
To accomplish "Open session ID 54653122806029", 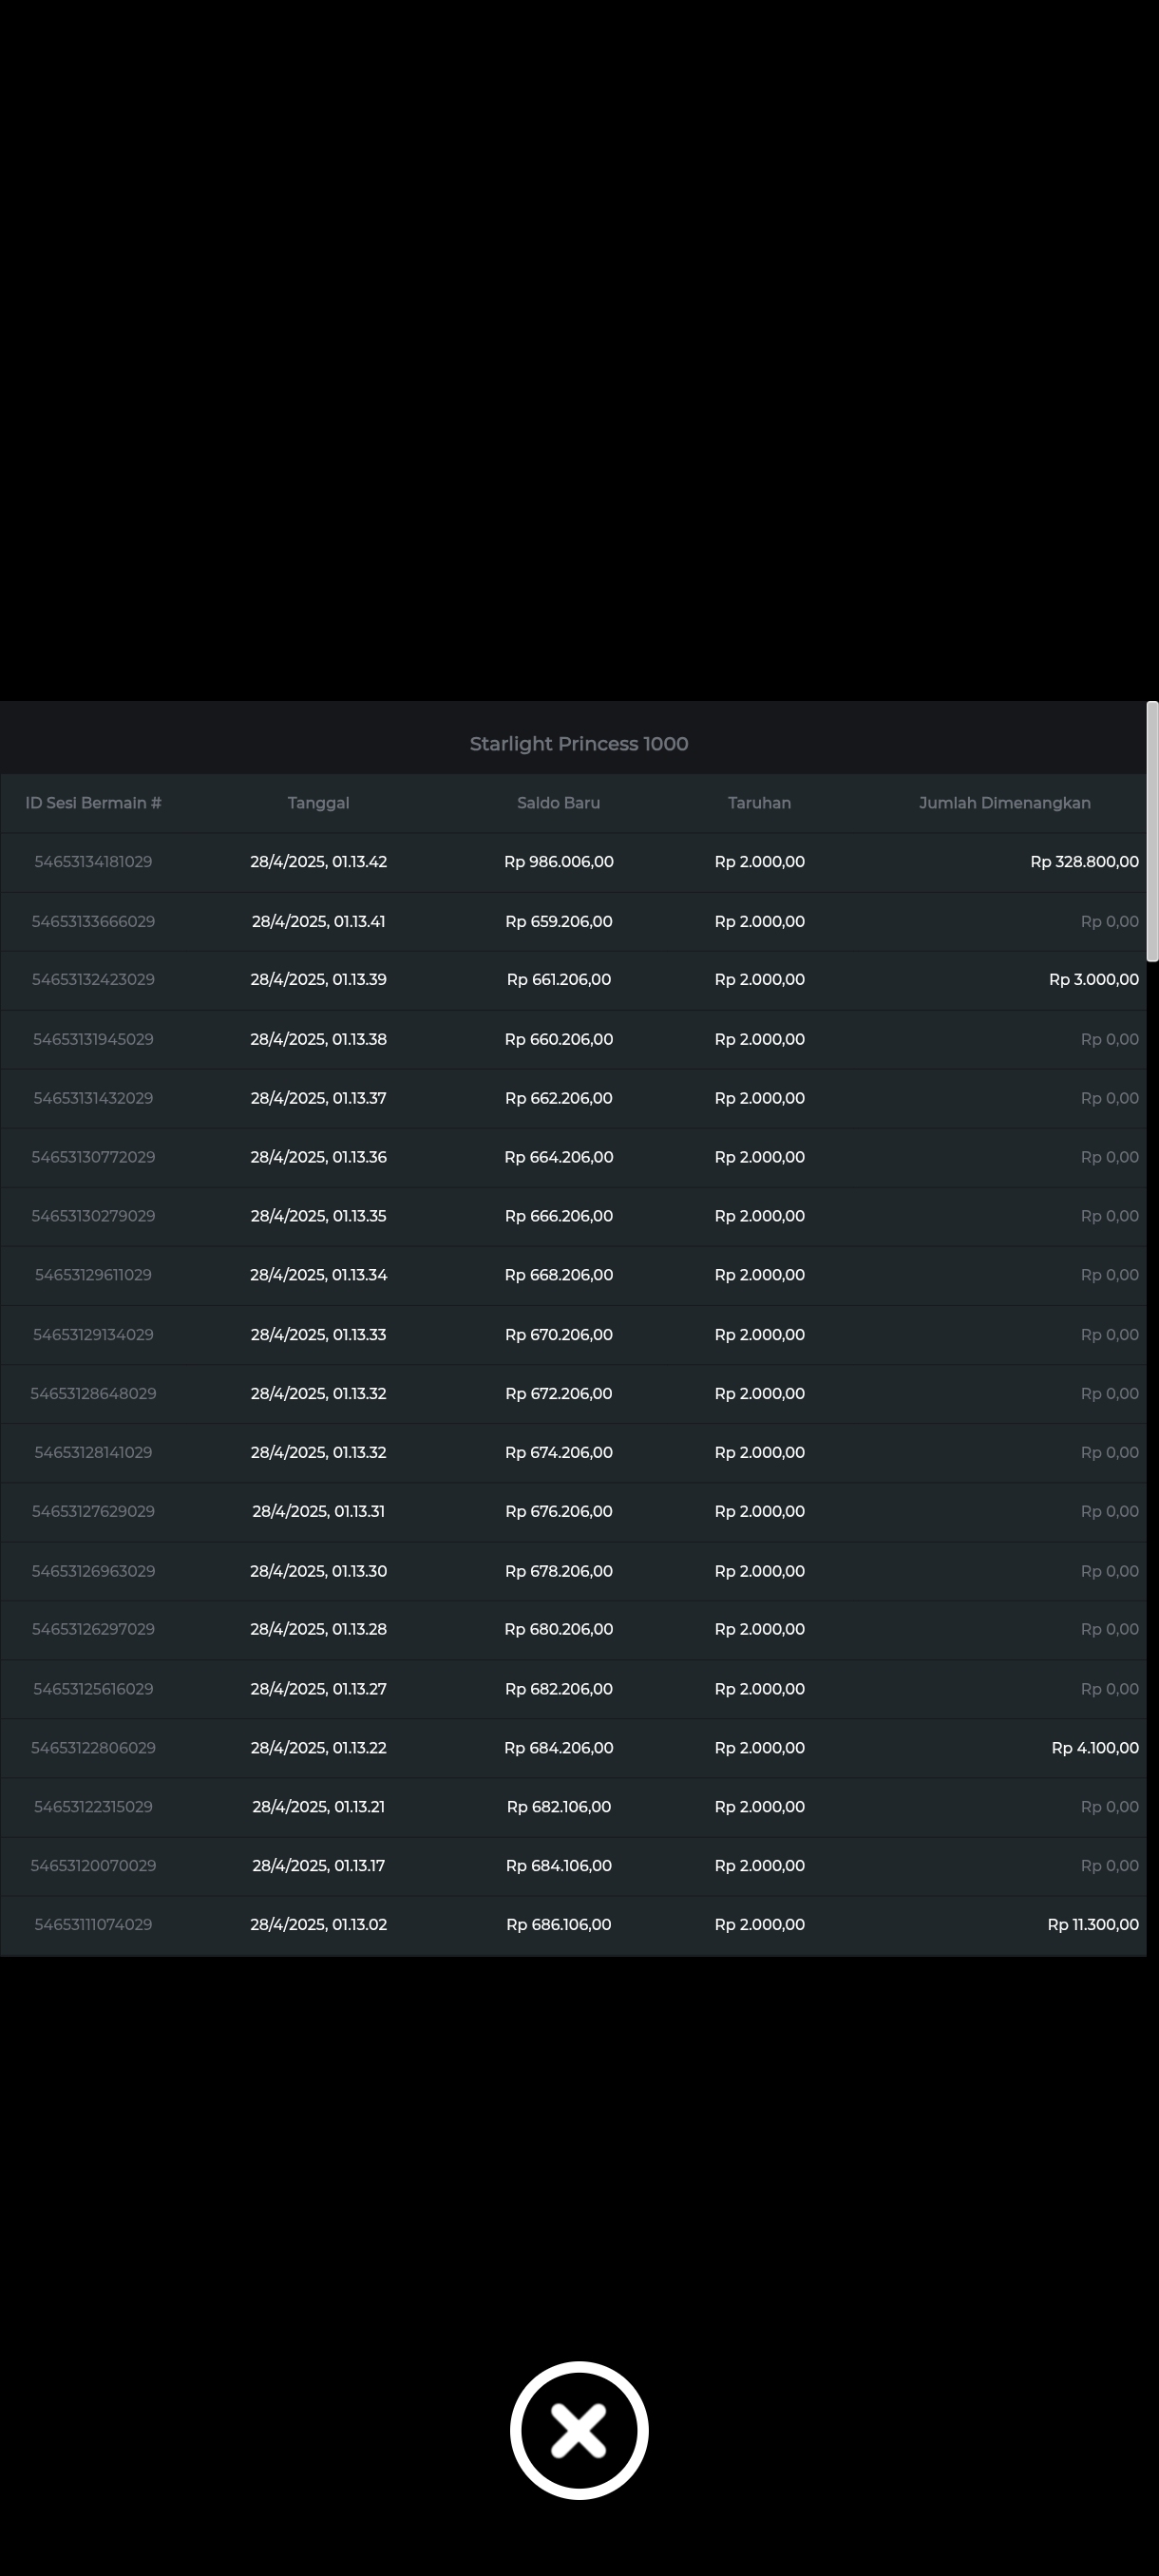I will (93, 1748).
